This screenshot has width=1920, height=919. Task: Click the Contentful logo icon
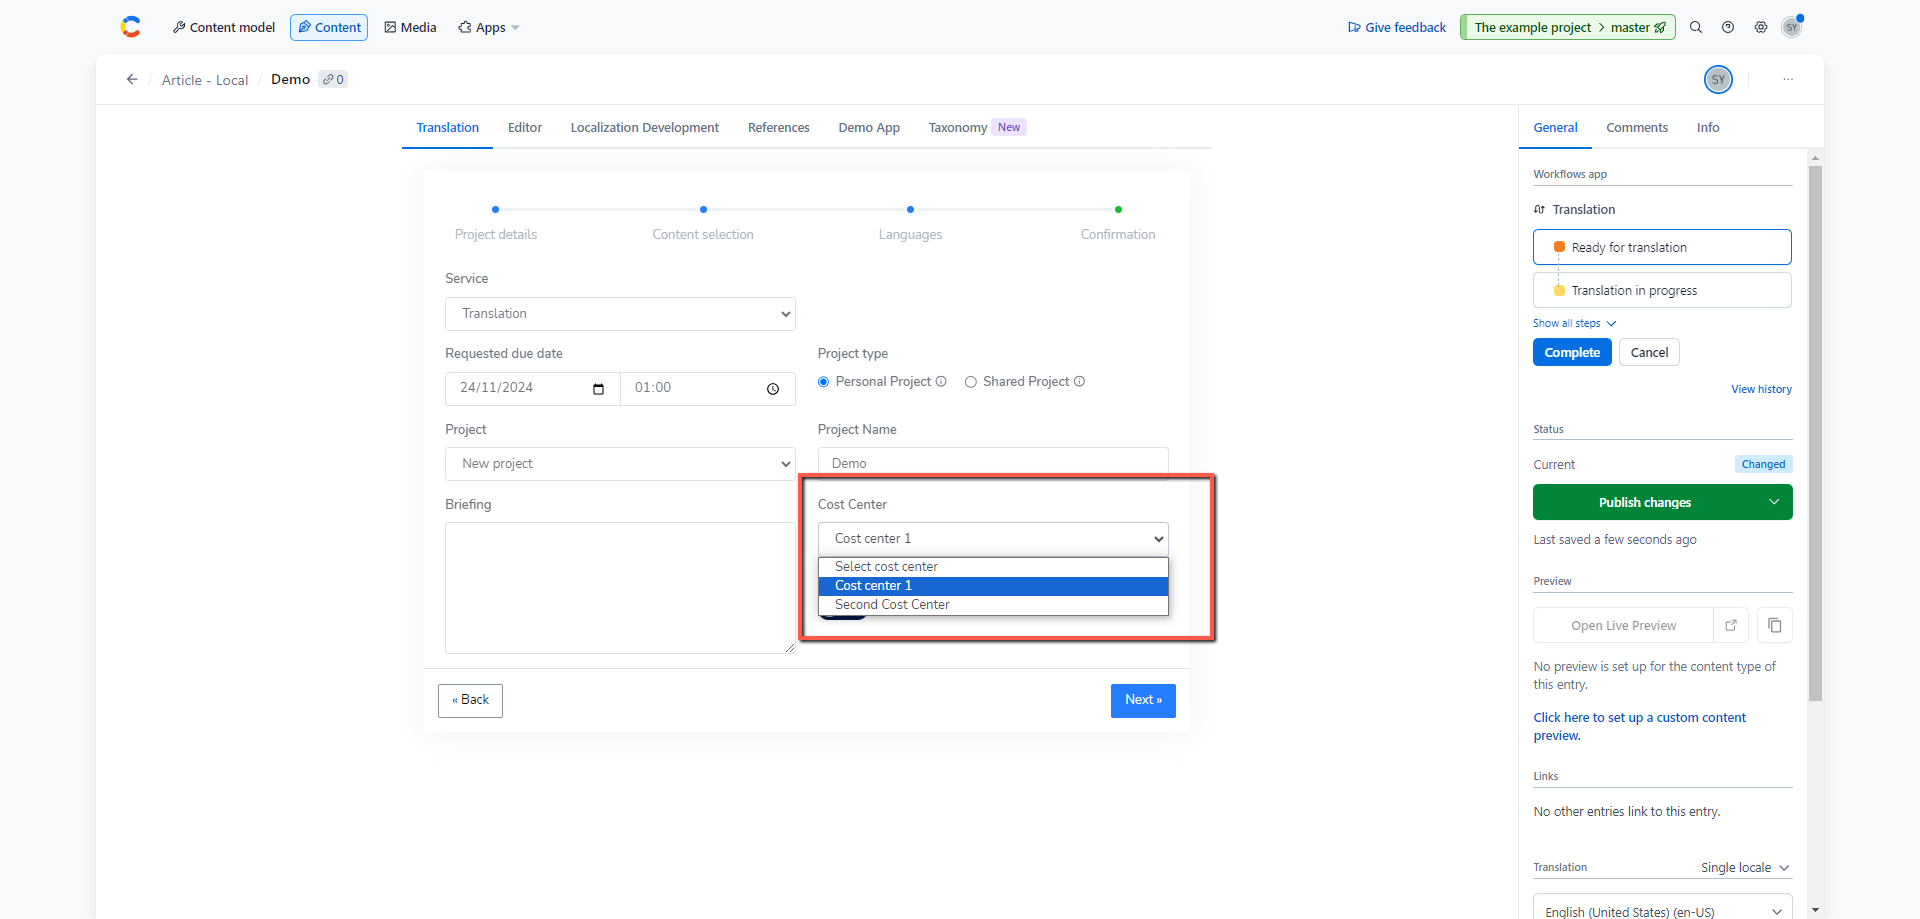coord(131,27)
